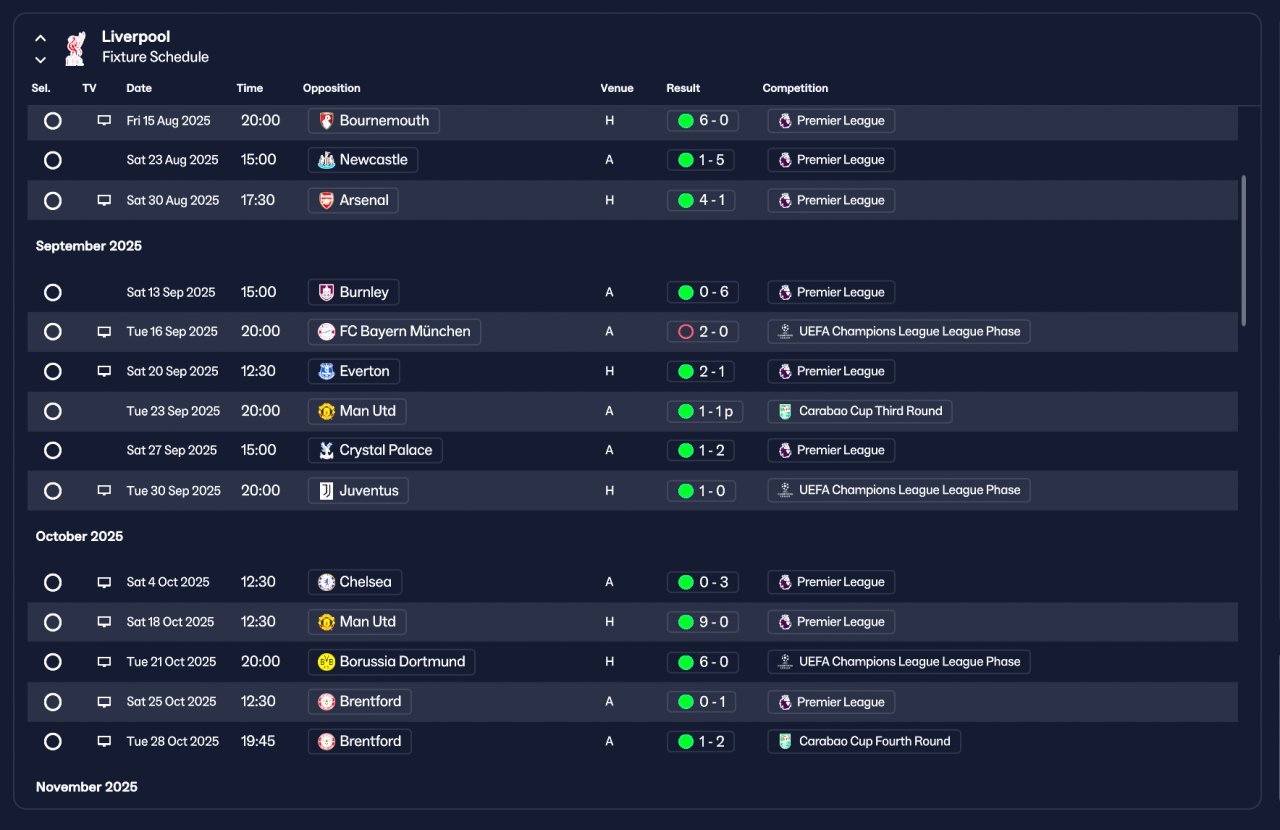Sort by the Date column header
The image size is (1280, 830).
point(139,88)
